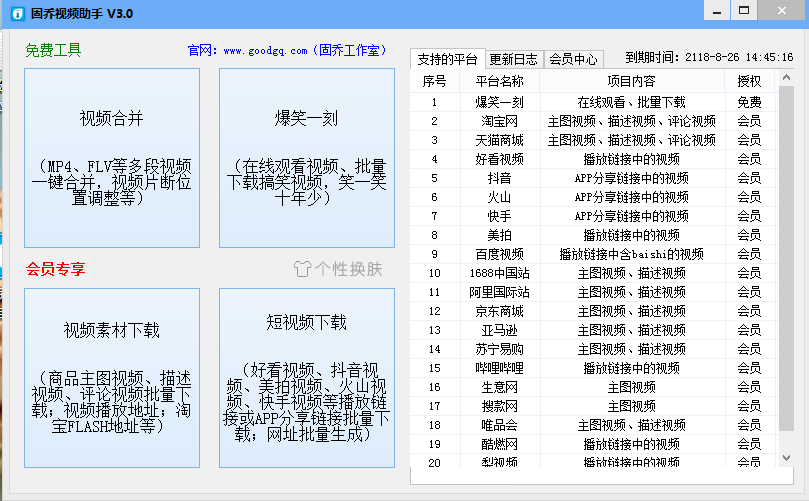Click 播放链接中含baishi的视频 cell
The image size is (809, 501).
(632, 254)
